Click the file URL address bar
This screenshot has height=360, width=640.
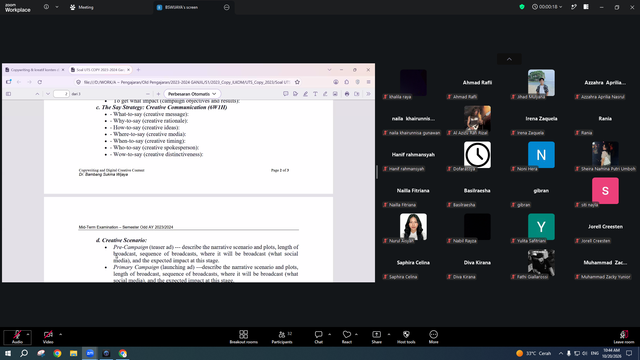click(x=186, y=82)
